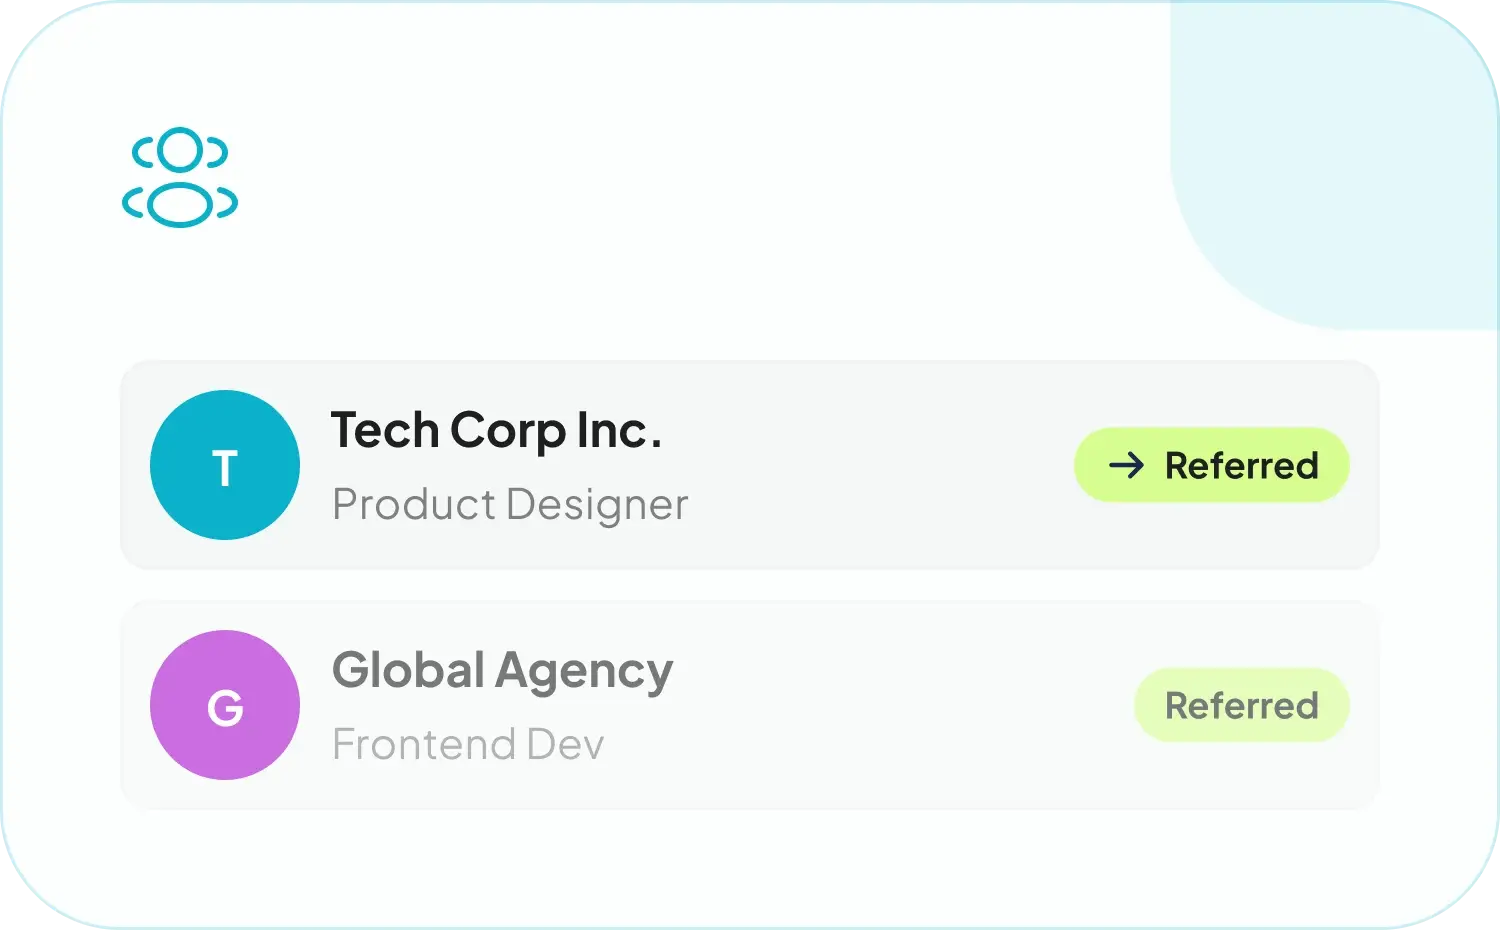
Task: Click the word "Corp" in the first row
Action: 508,432
